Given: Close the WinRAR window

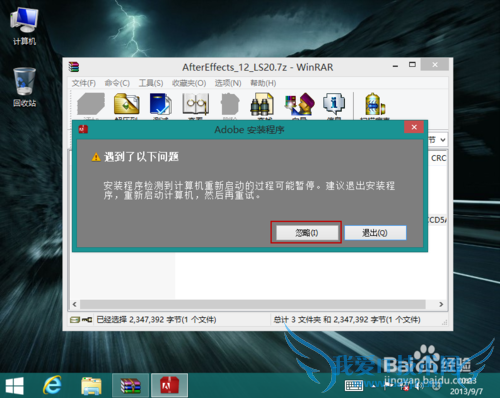Looking at the screenshot, I should [435, 65].
